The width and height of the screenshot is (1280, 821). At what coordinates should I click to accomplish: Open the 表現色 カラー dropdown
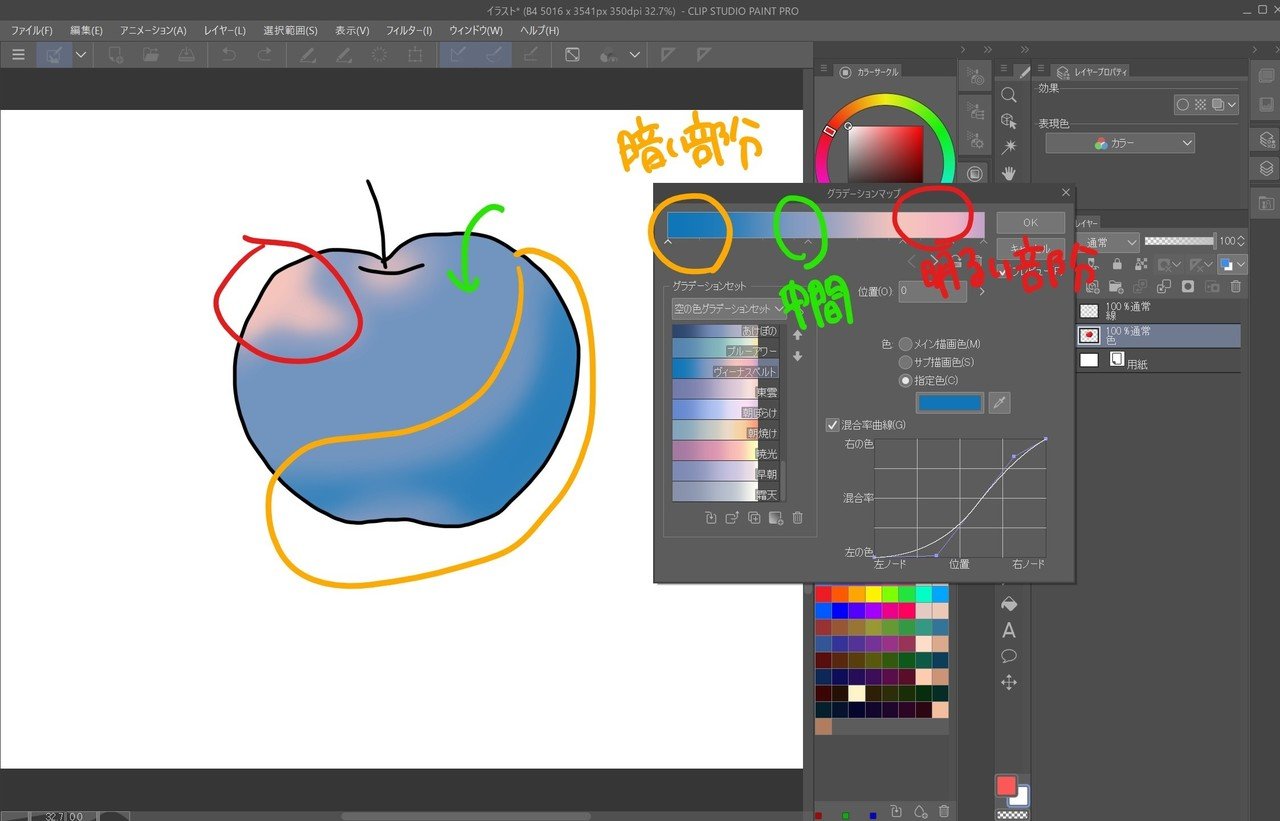[1120, 143]
